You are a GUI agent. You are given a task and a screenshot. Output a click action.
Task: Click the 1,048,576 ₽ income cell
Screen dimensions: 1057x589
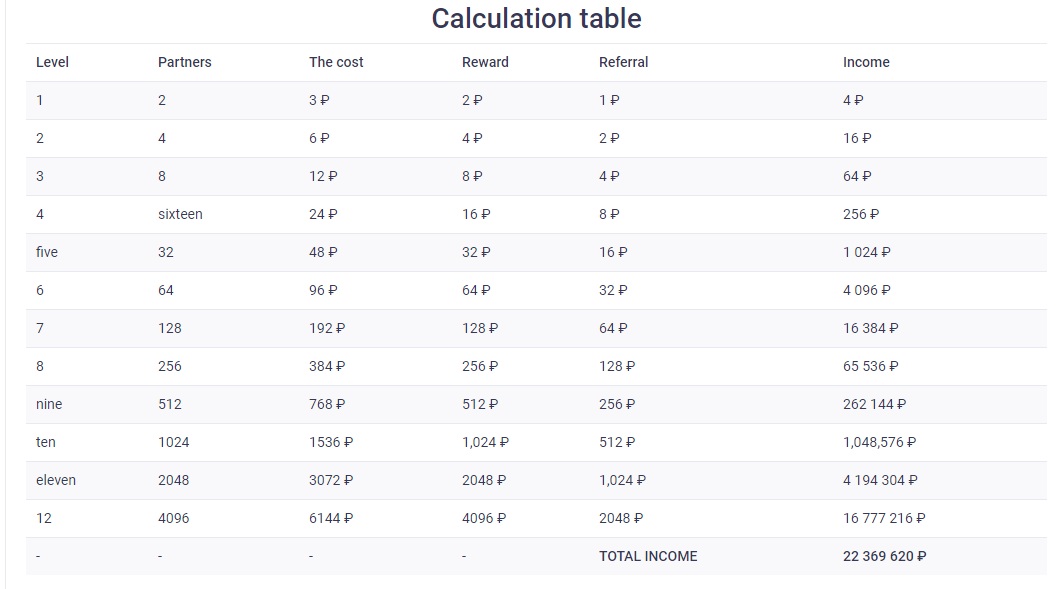[x=879, y=442]
